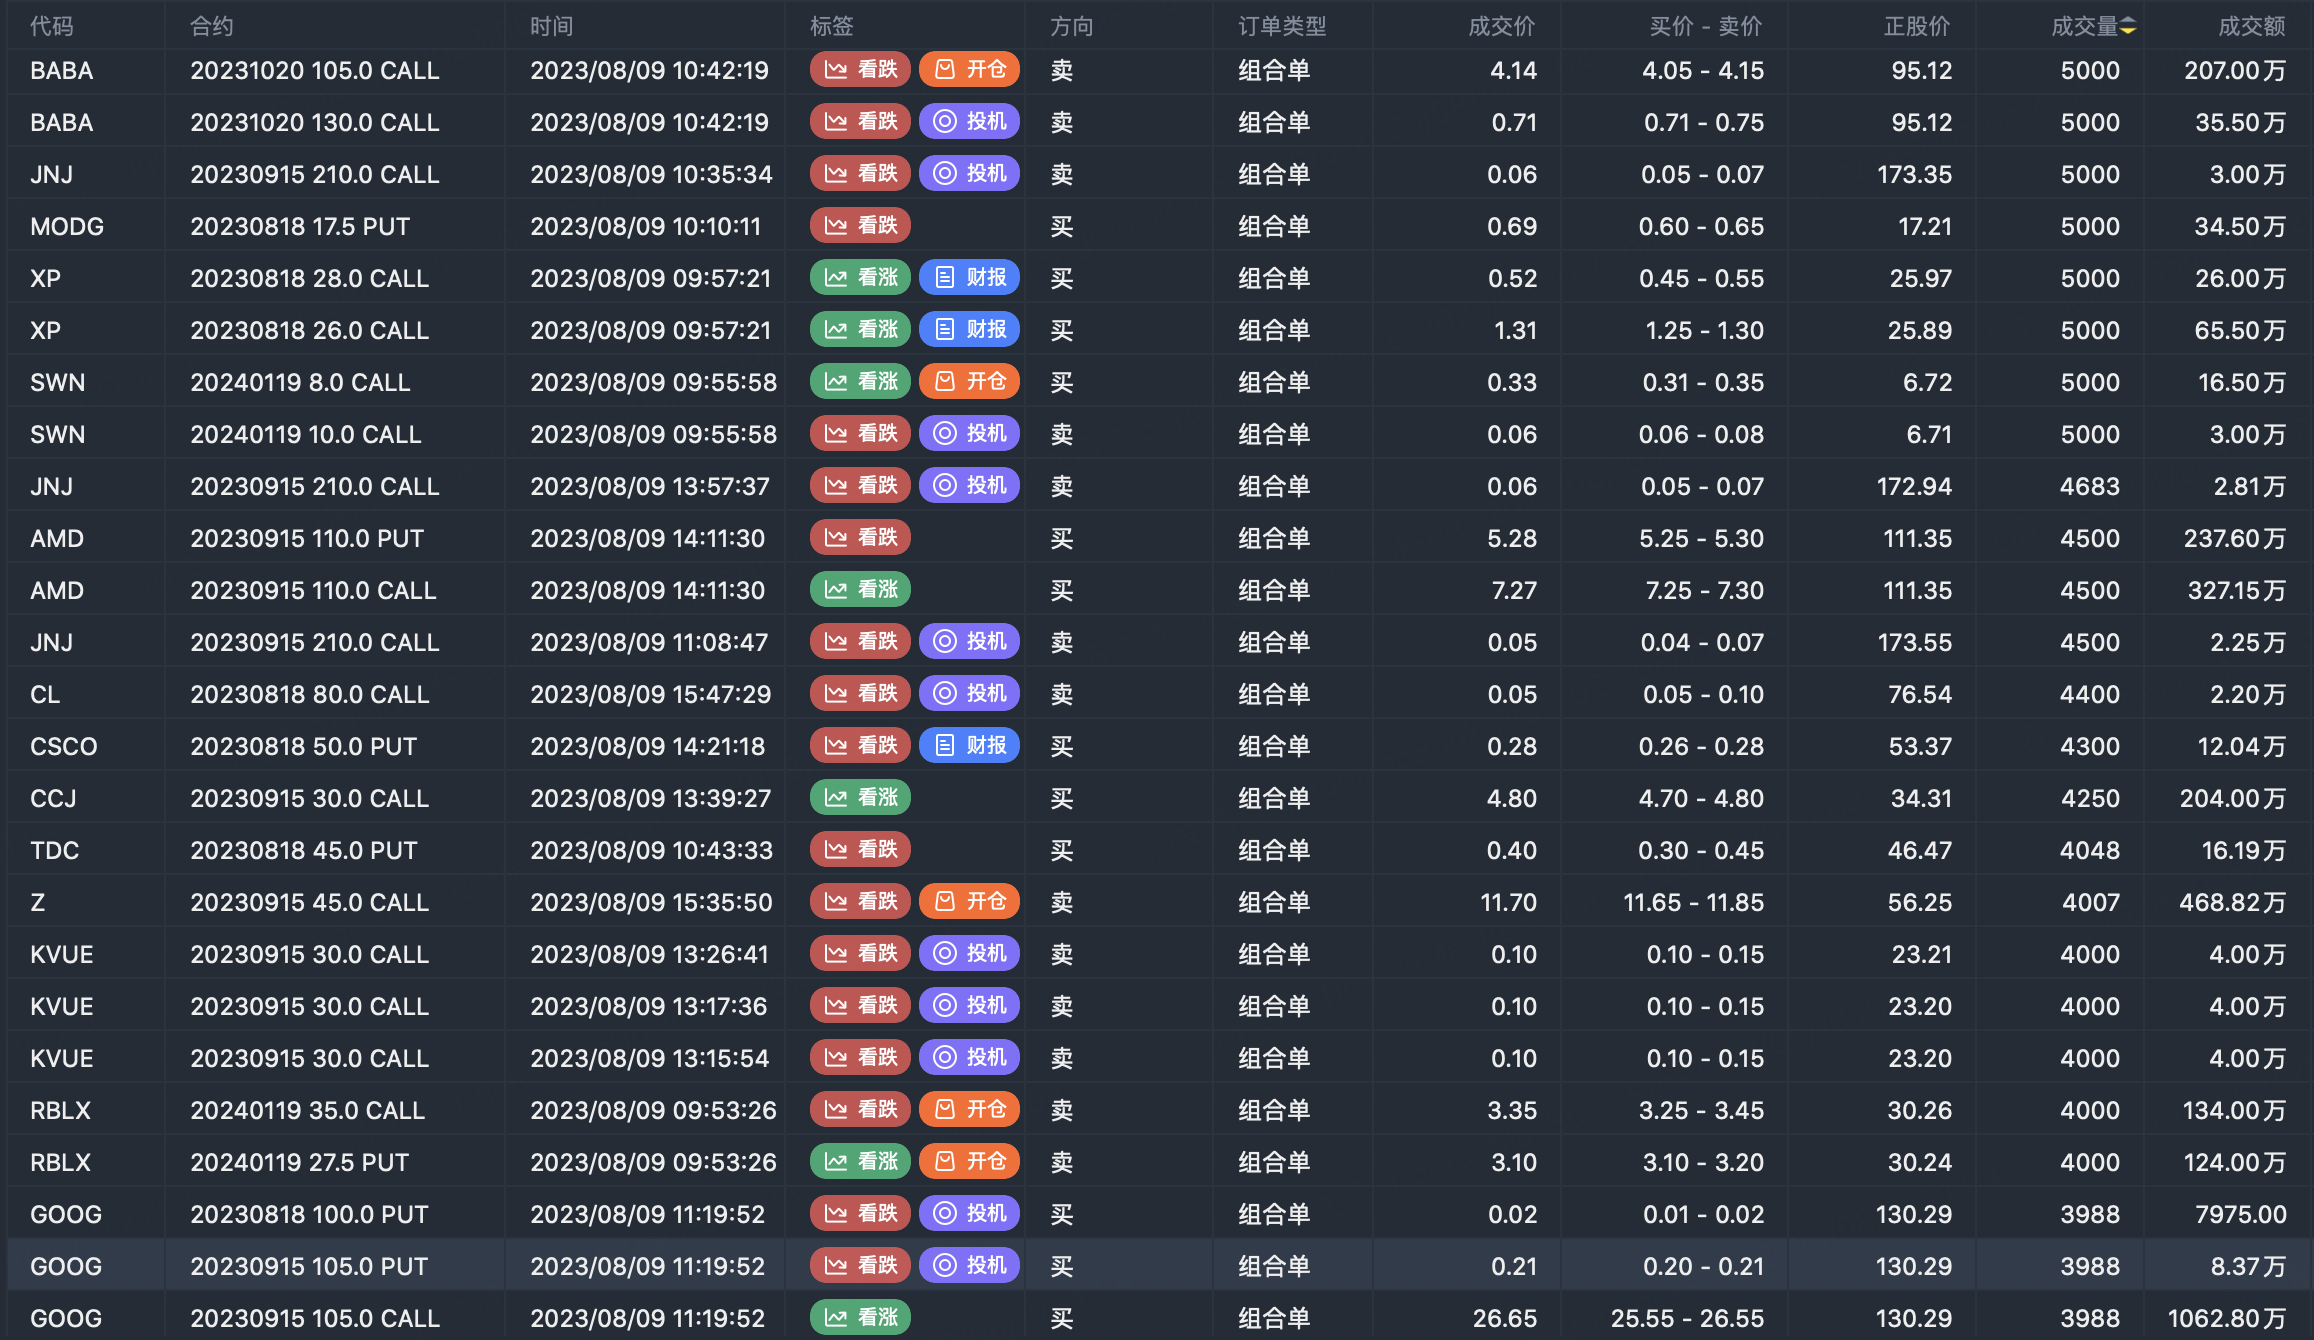Click 投机 tag on BABA 130.0 CALL row

pos(969,122)
